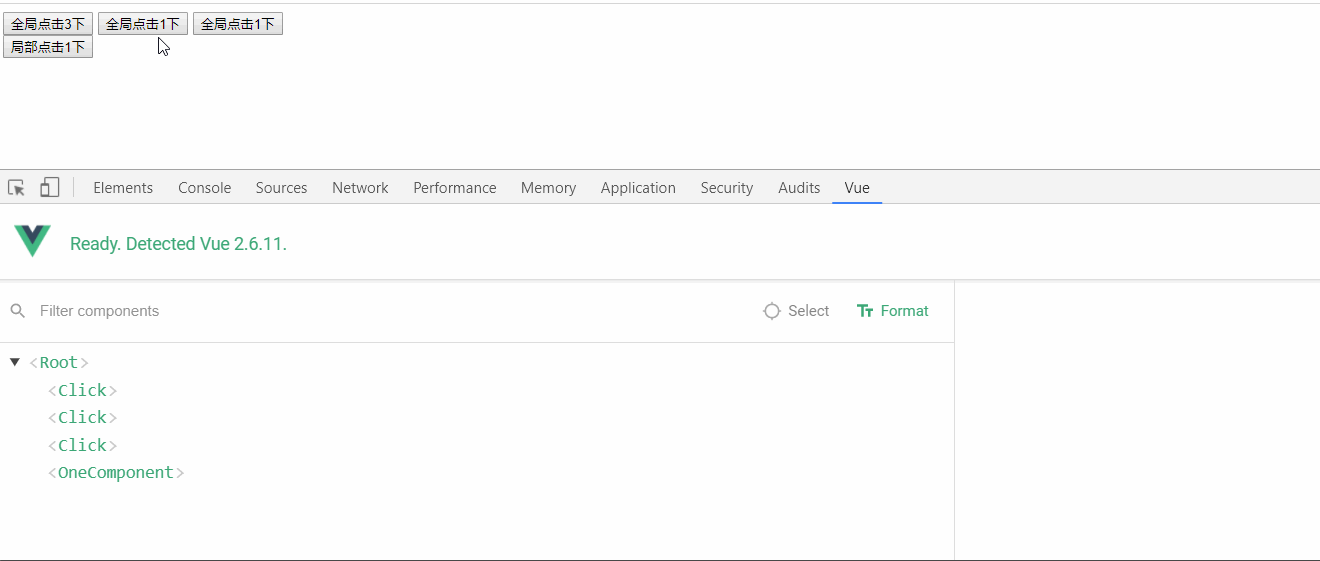Click the search magnifier icon

tap(17, 311)
